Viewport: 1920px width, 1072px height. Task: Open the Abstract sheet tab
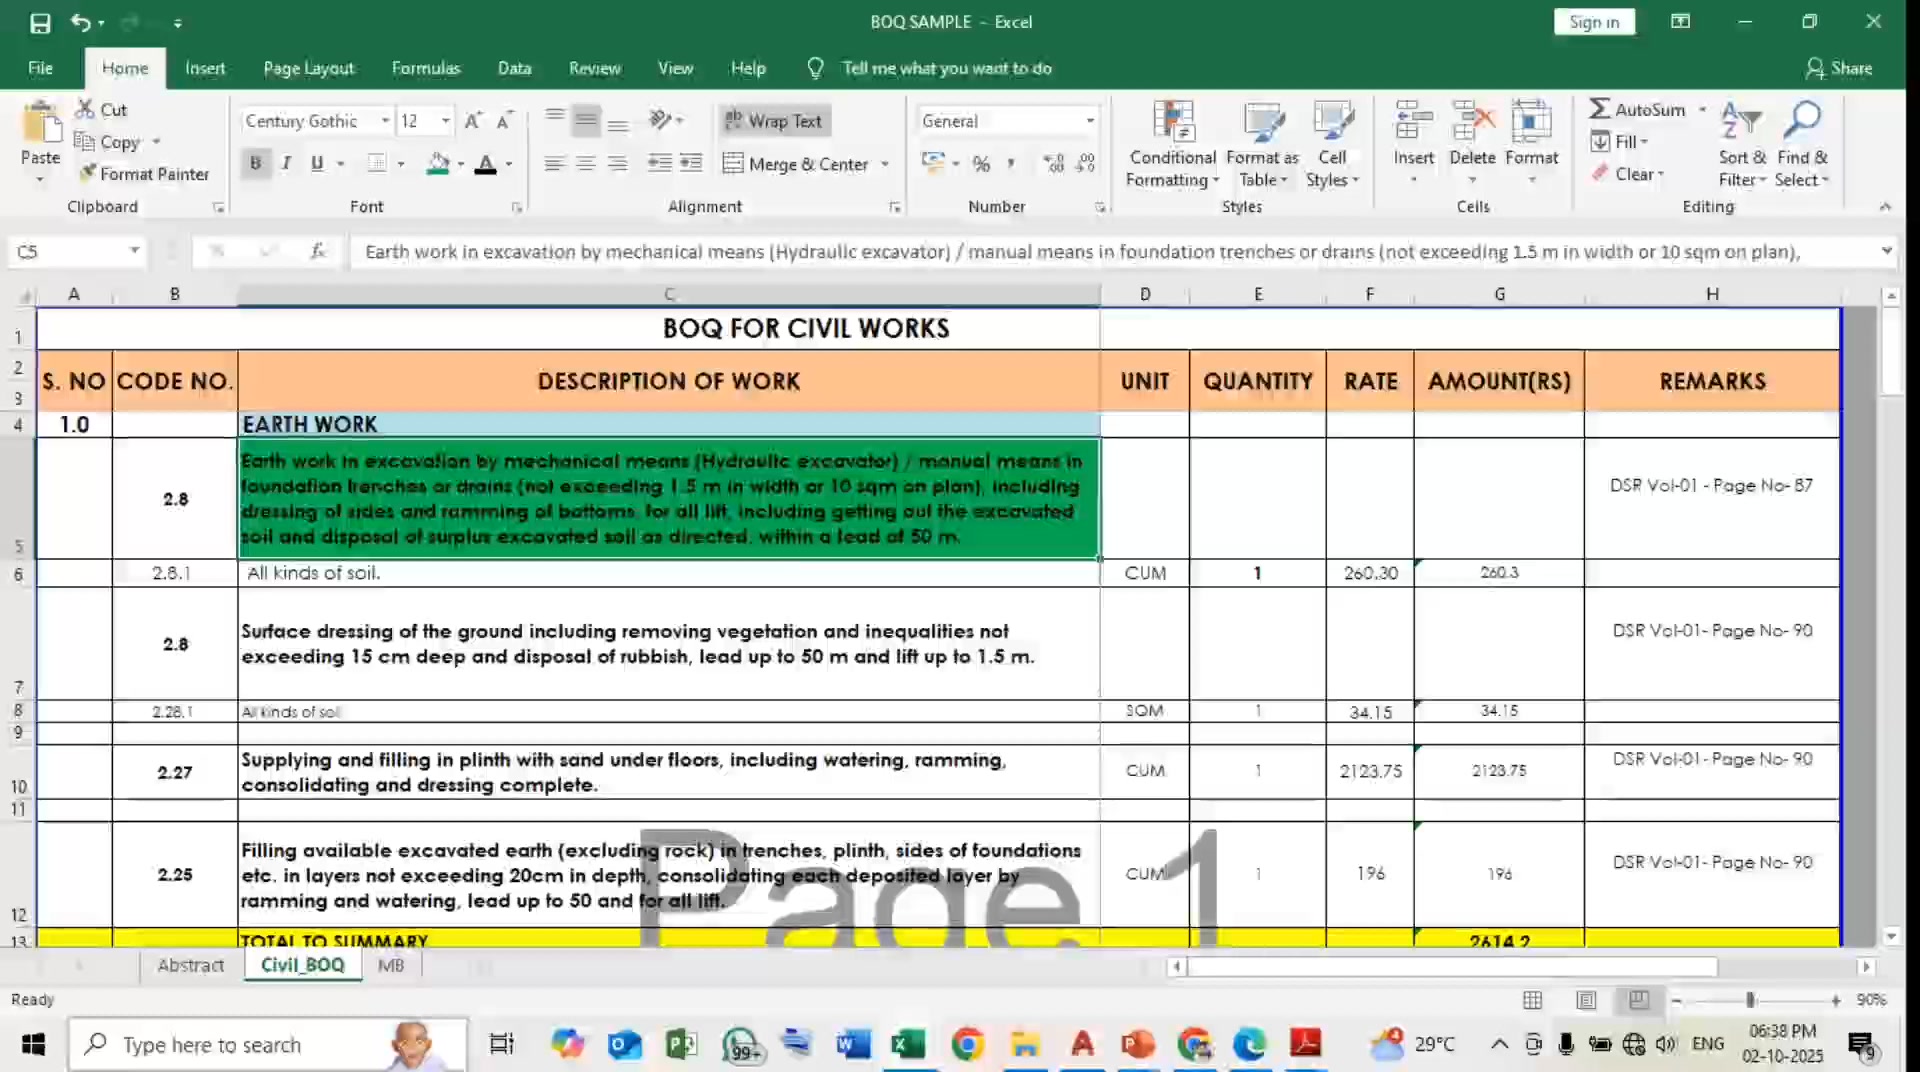click(191, 965)
